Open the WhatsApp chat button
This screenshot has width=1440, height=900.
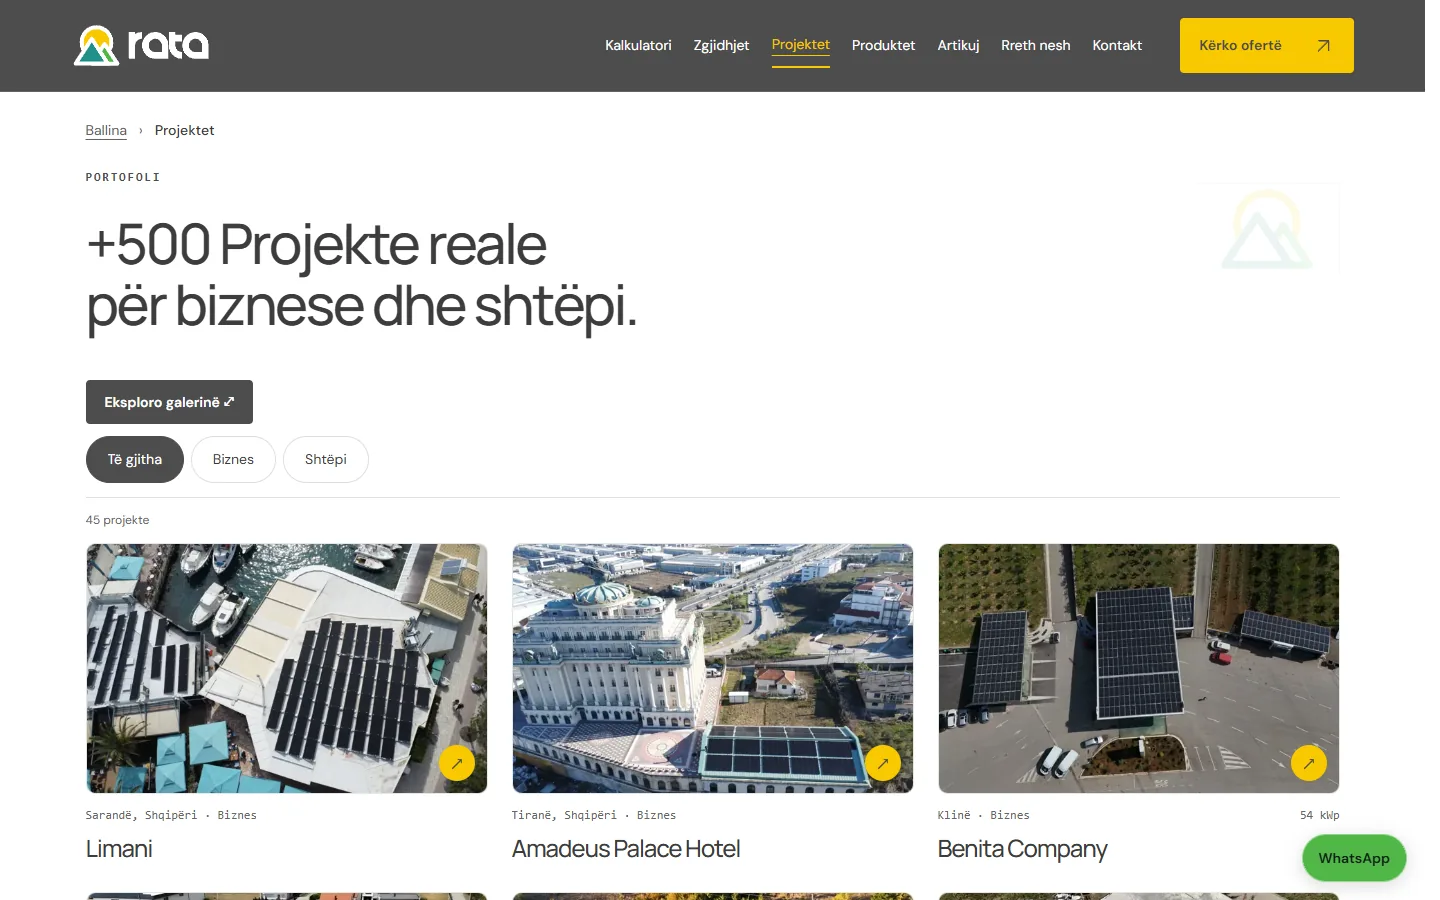click(1354, 858)
